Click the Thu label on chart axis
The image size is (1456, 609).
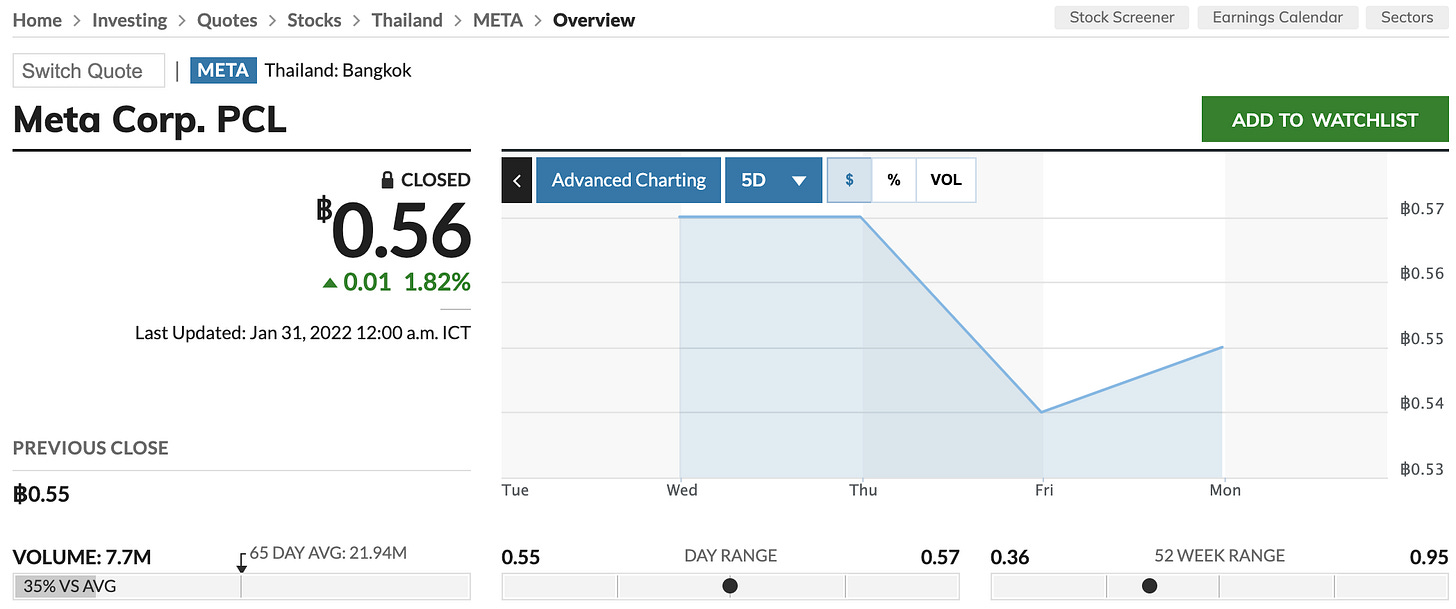tap(863, 490)
